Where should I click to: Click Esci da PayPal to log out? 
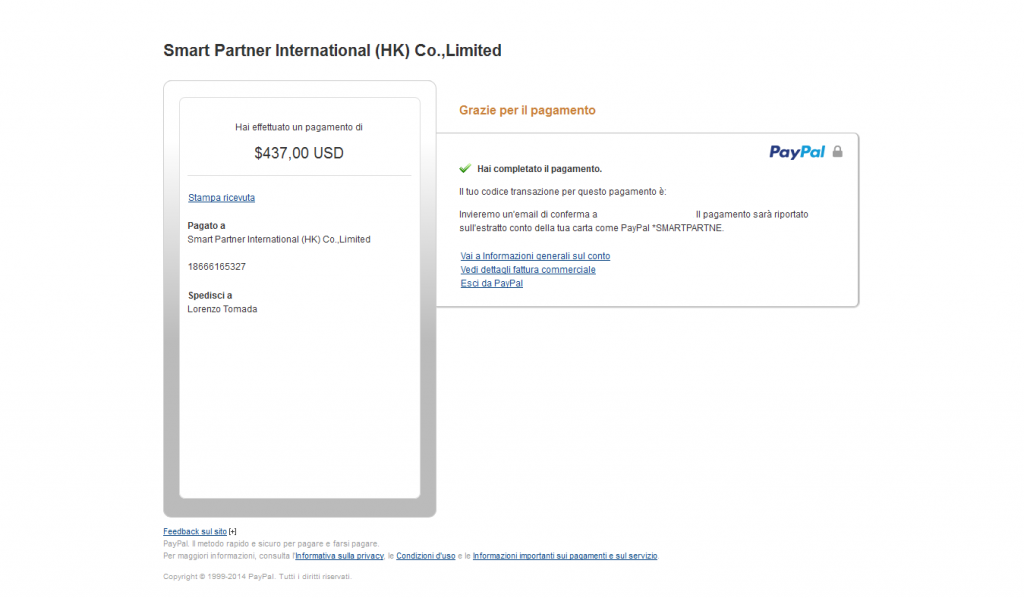[491, 283]
